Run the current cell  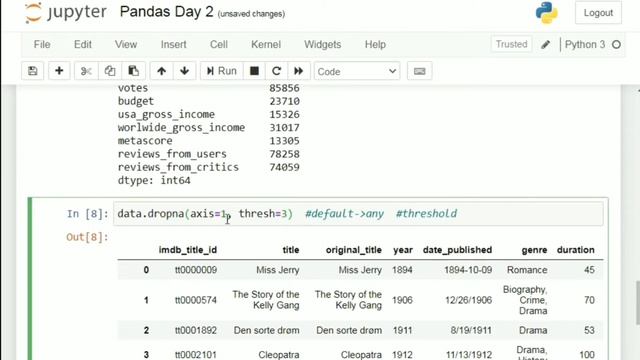(222, 71)
